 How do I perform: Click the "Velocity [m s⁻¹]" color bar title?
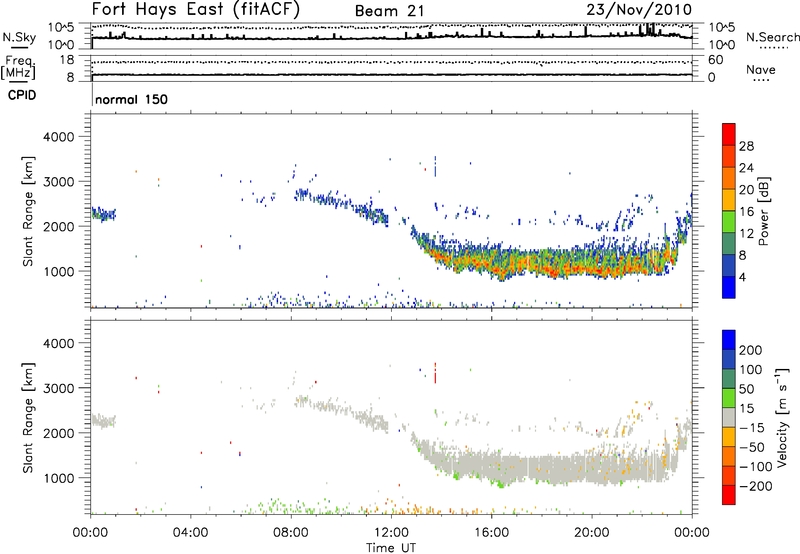click(x=782, y=417)
